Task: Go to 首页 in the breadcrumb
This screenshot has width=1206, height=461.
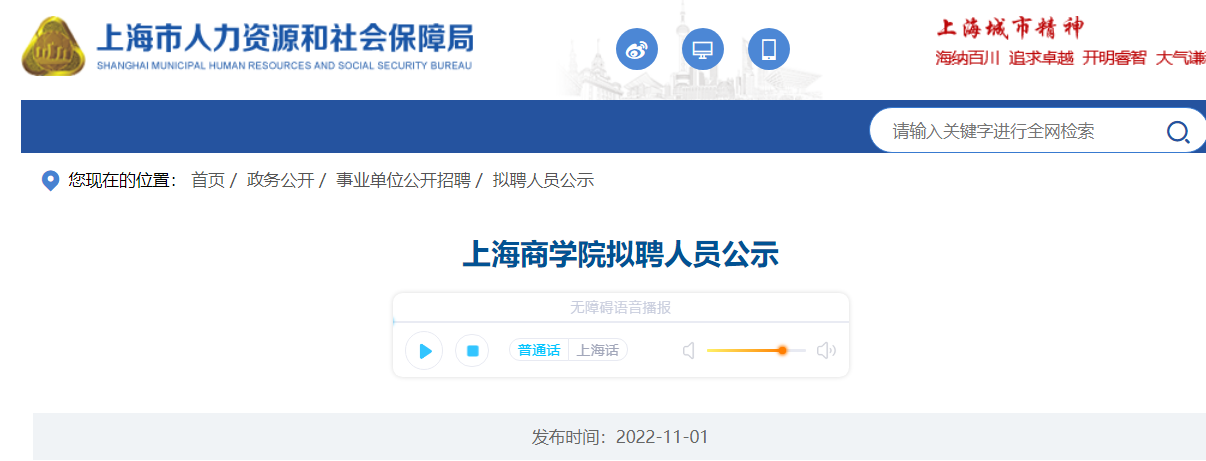Action: [x=208, y=181]
